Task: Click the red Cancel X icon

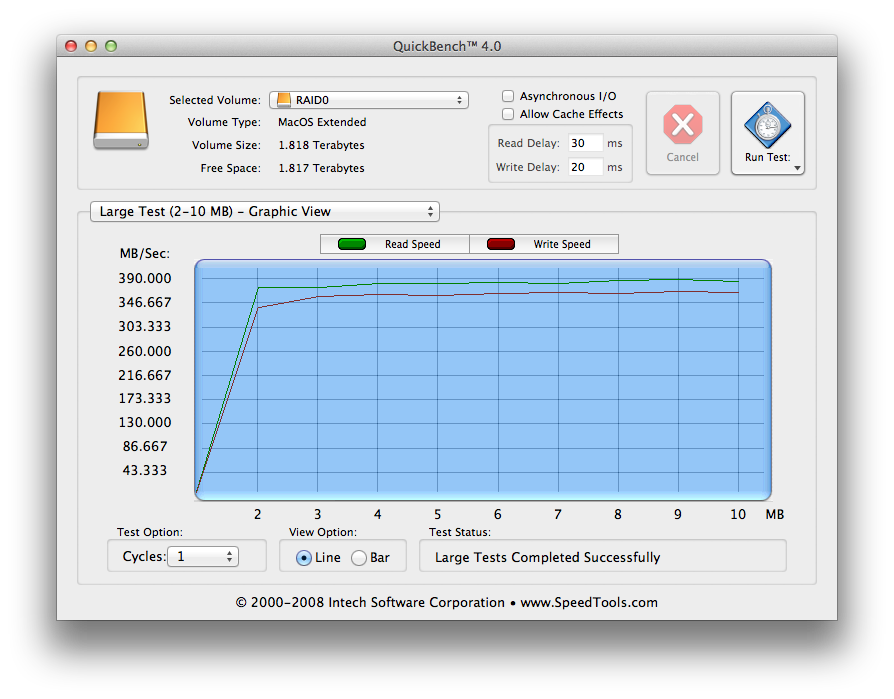Action: coord(682,124)
